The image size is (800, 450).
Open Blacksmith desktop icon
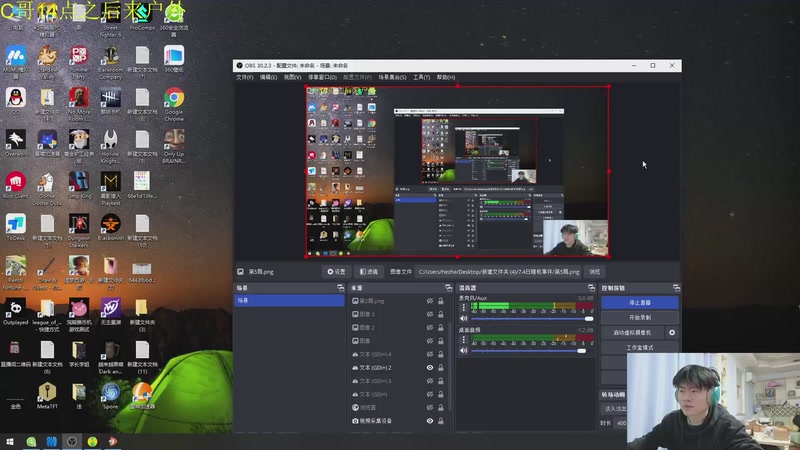[x=111, y=228]
